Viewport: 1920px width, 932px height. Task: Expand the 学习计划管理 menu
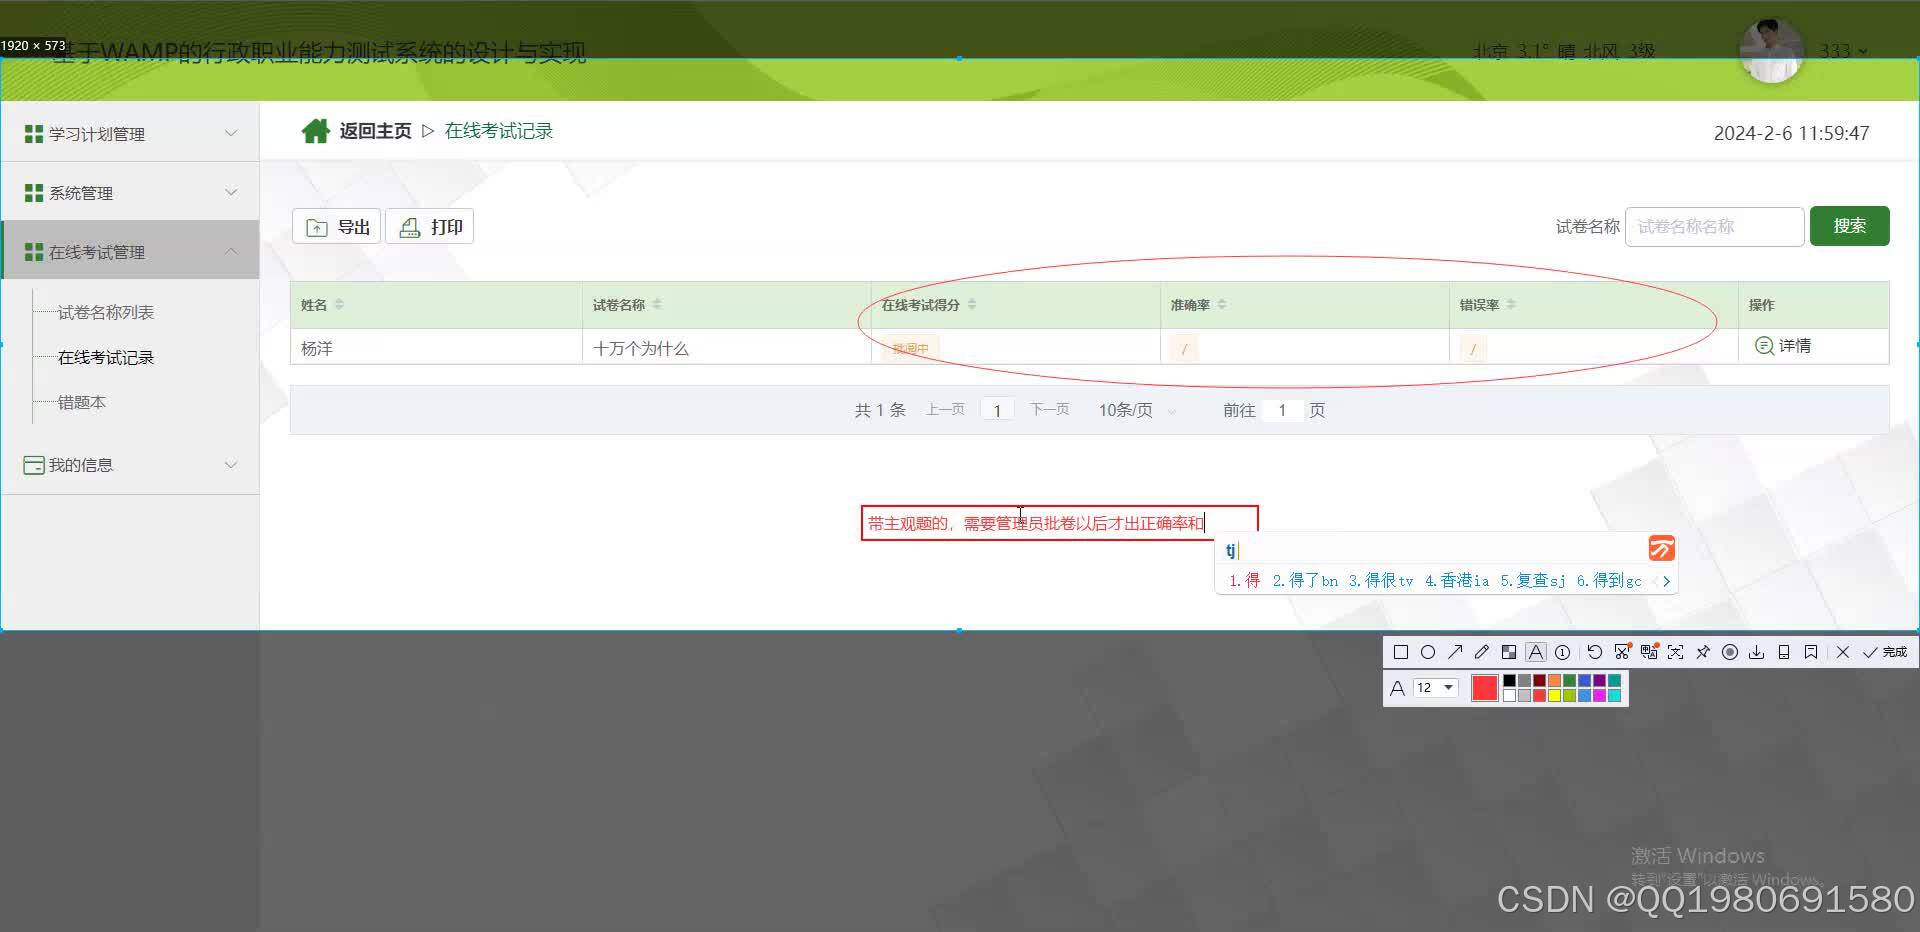(x=130, y=133)
